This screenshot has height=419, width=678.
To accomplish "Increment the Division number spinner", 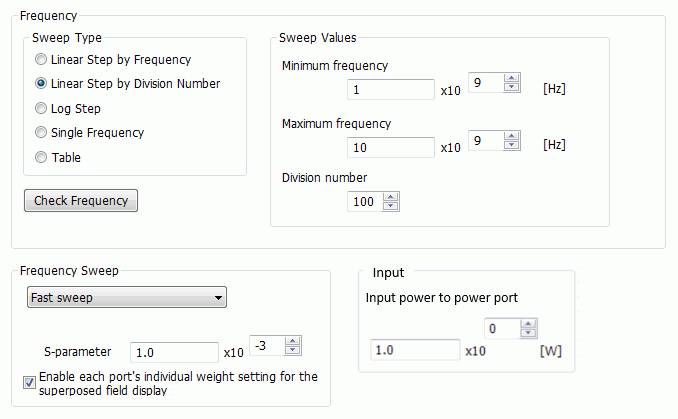I will 391,197.
